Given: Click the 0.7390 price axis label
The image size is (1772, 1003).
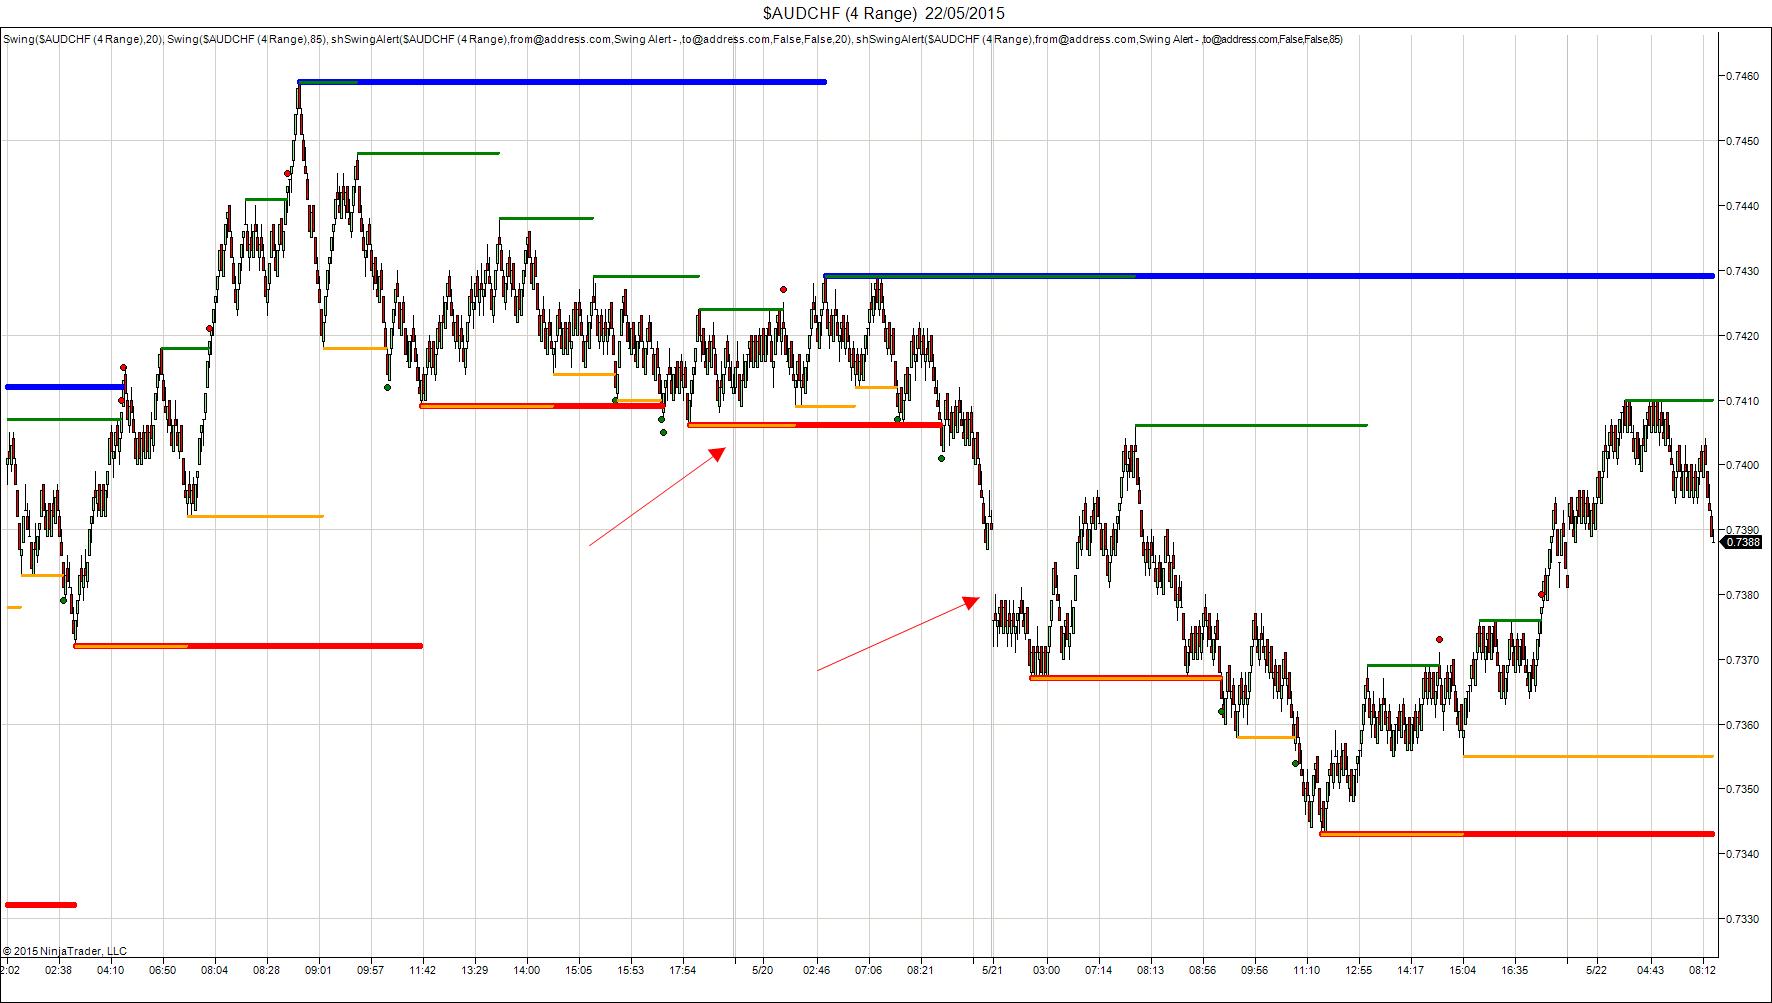Looking at the screenshot, I should (1741, 529).
